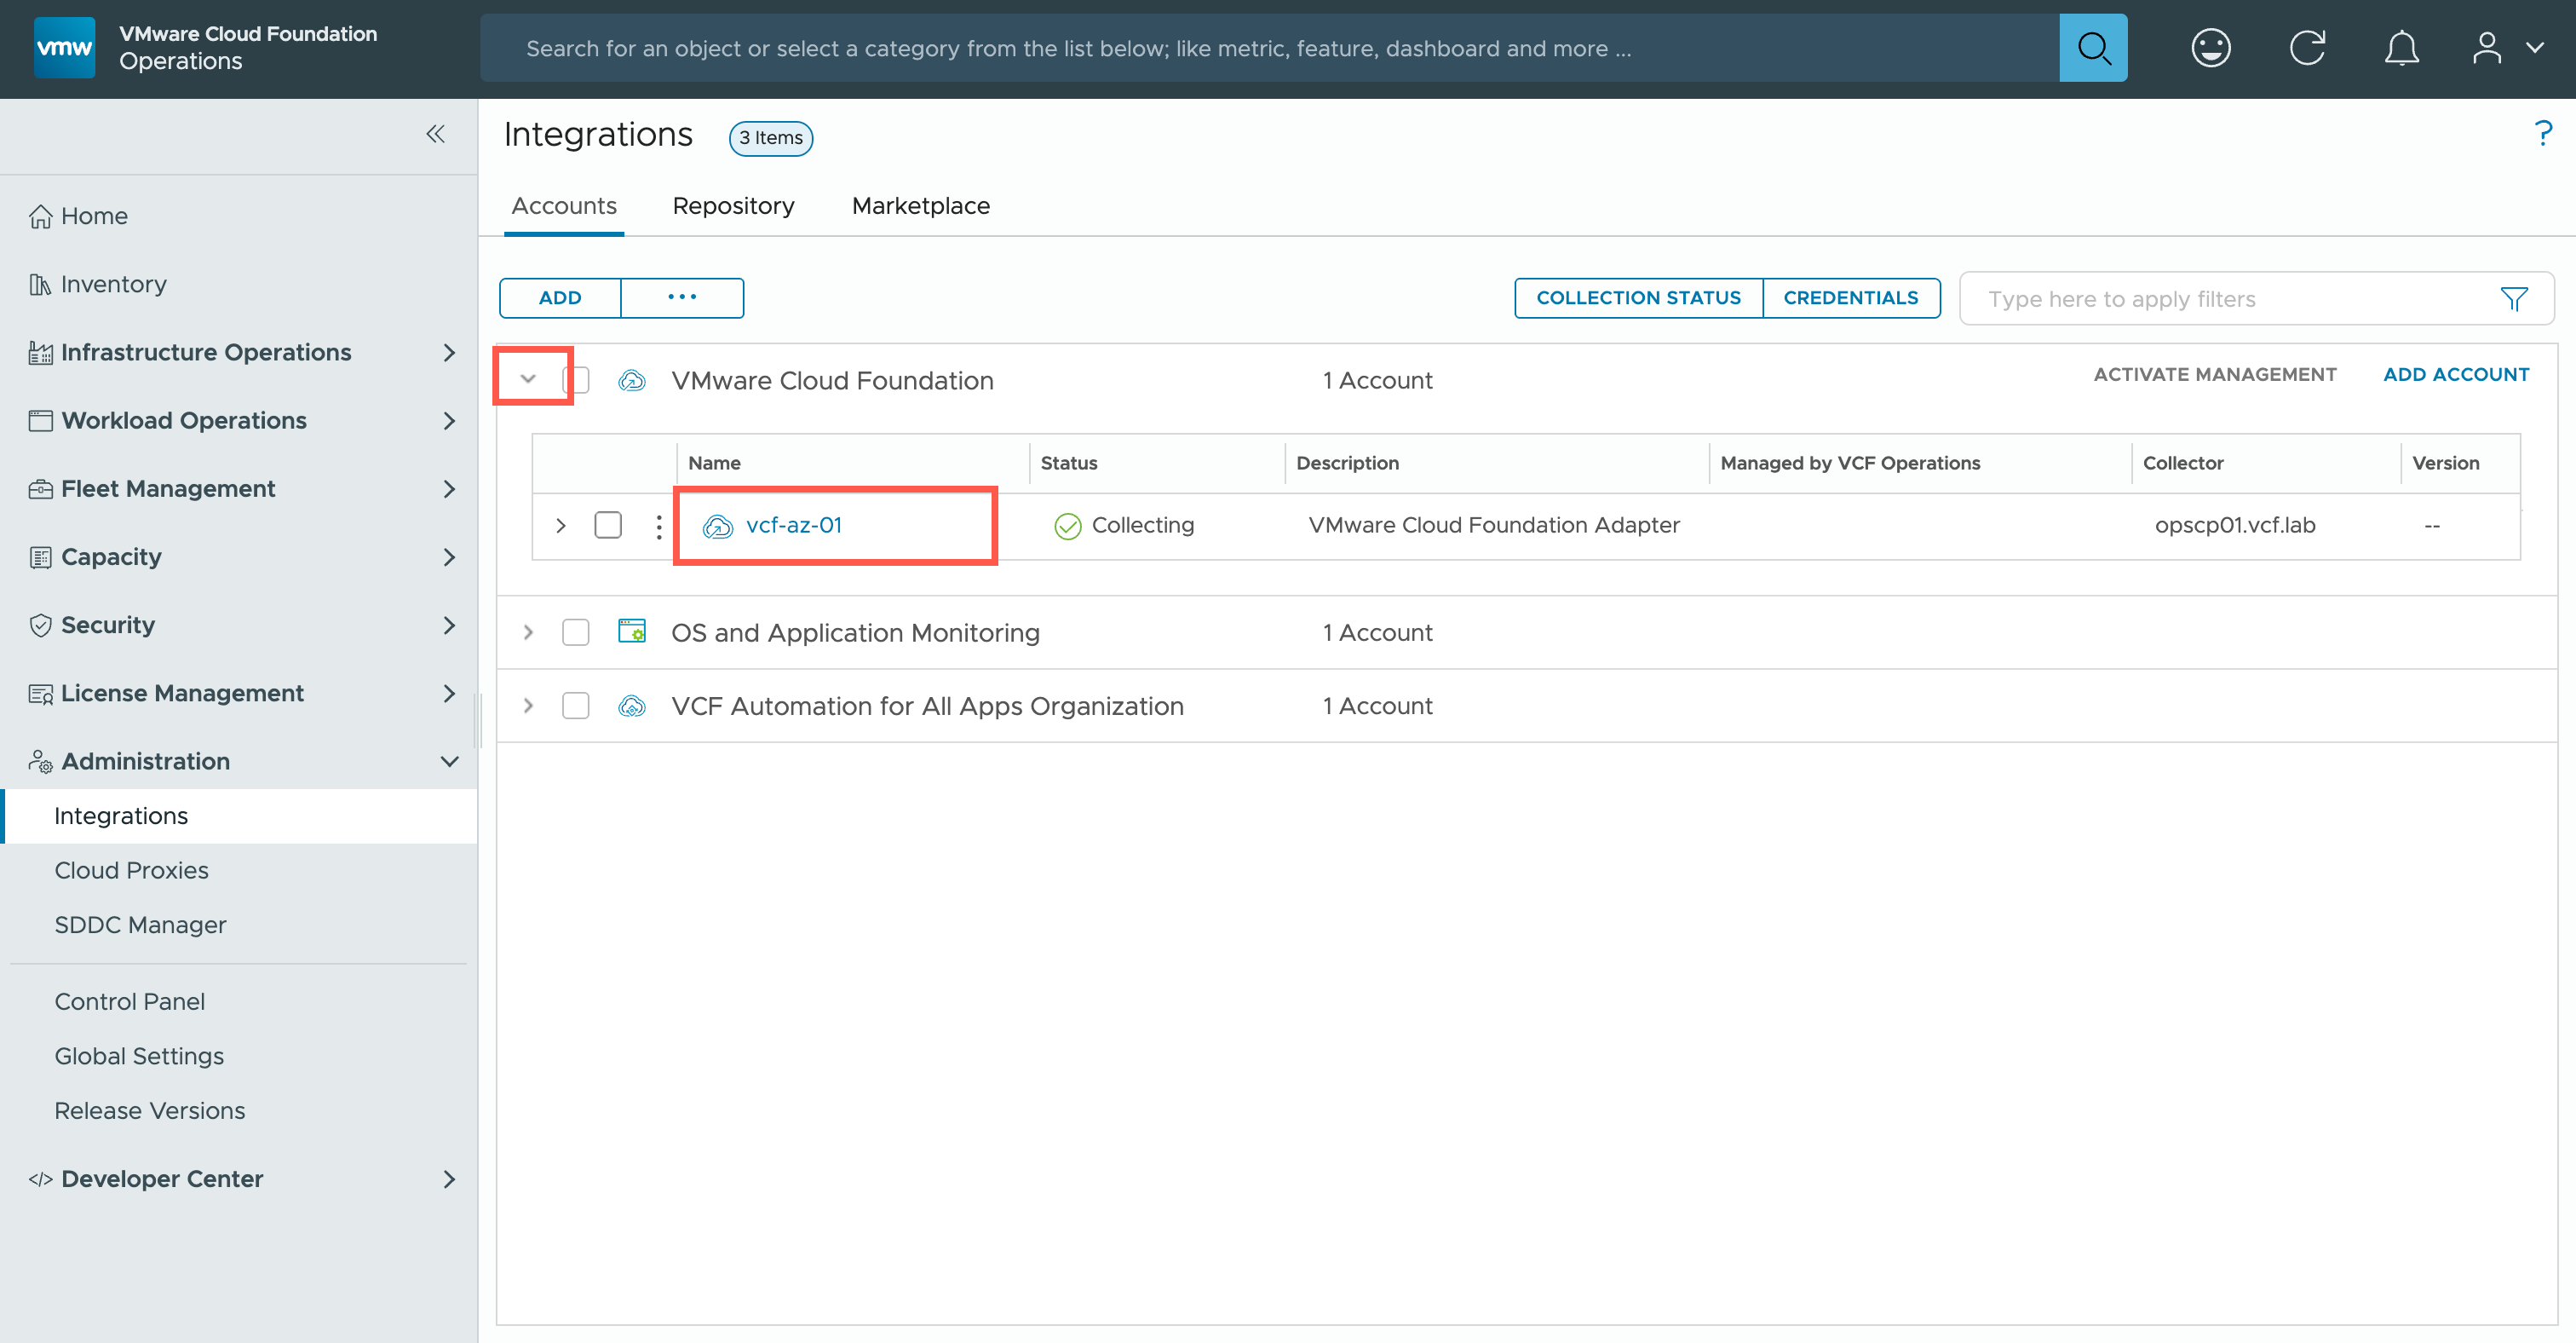Click the refresh icon in header
The height and width of the screenshot is (1343, 2576).
tap(2307, 48)
